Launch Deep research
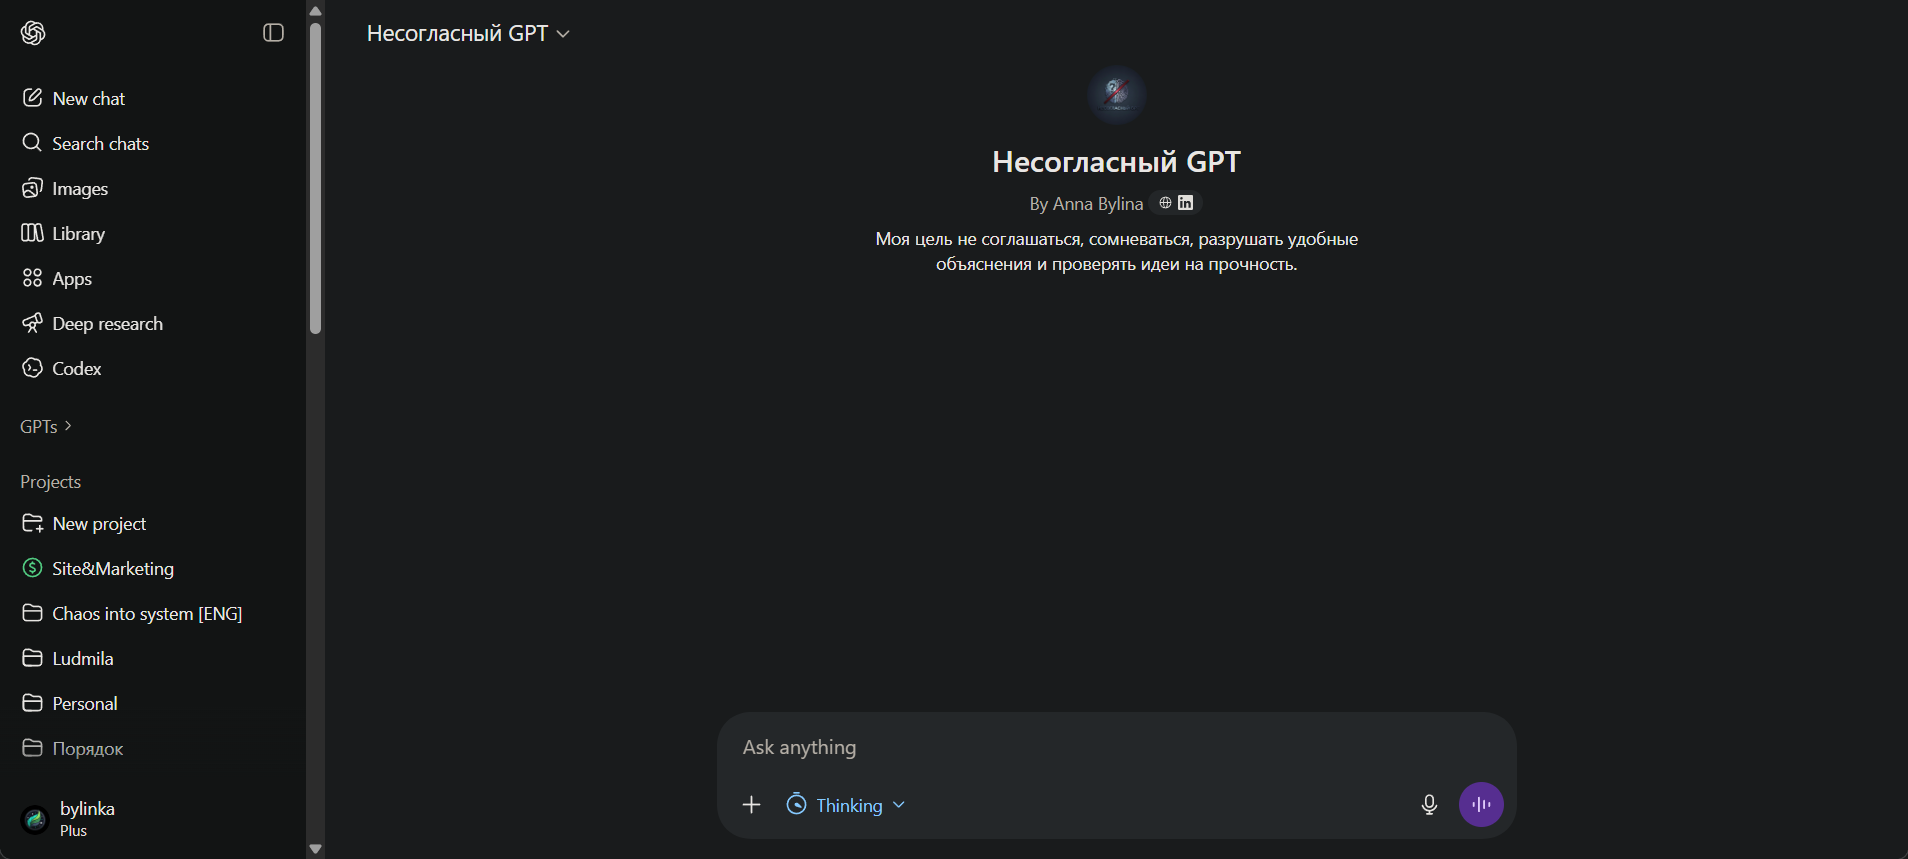The height and width of the screenshot is (859, 1908). (153, 323)
